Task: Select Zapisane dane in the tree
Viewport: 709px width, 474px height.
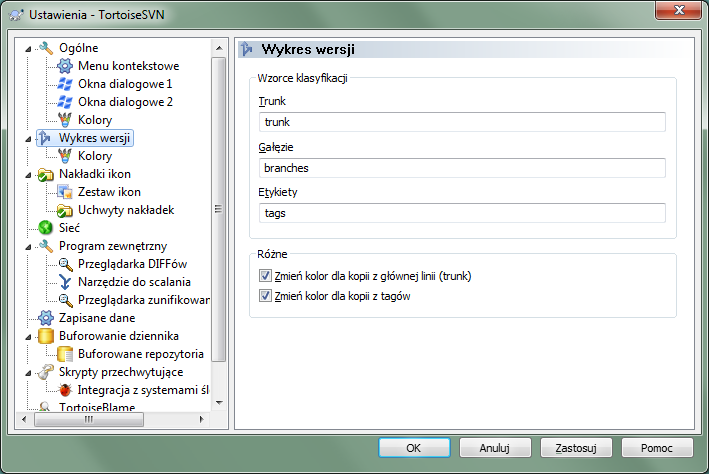Action: pos(97,318)
